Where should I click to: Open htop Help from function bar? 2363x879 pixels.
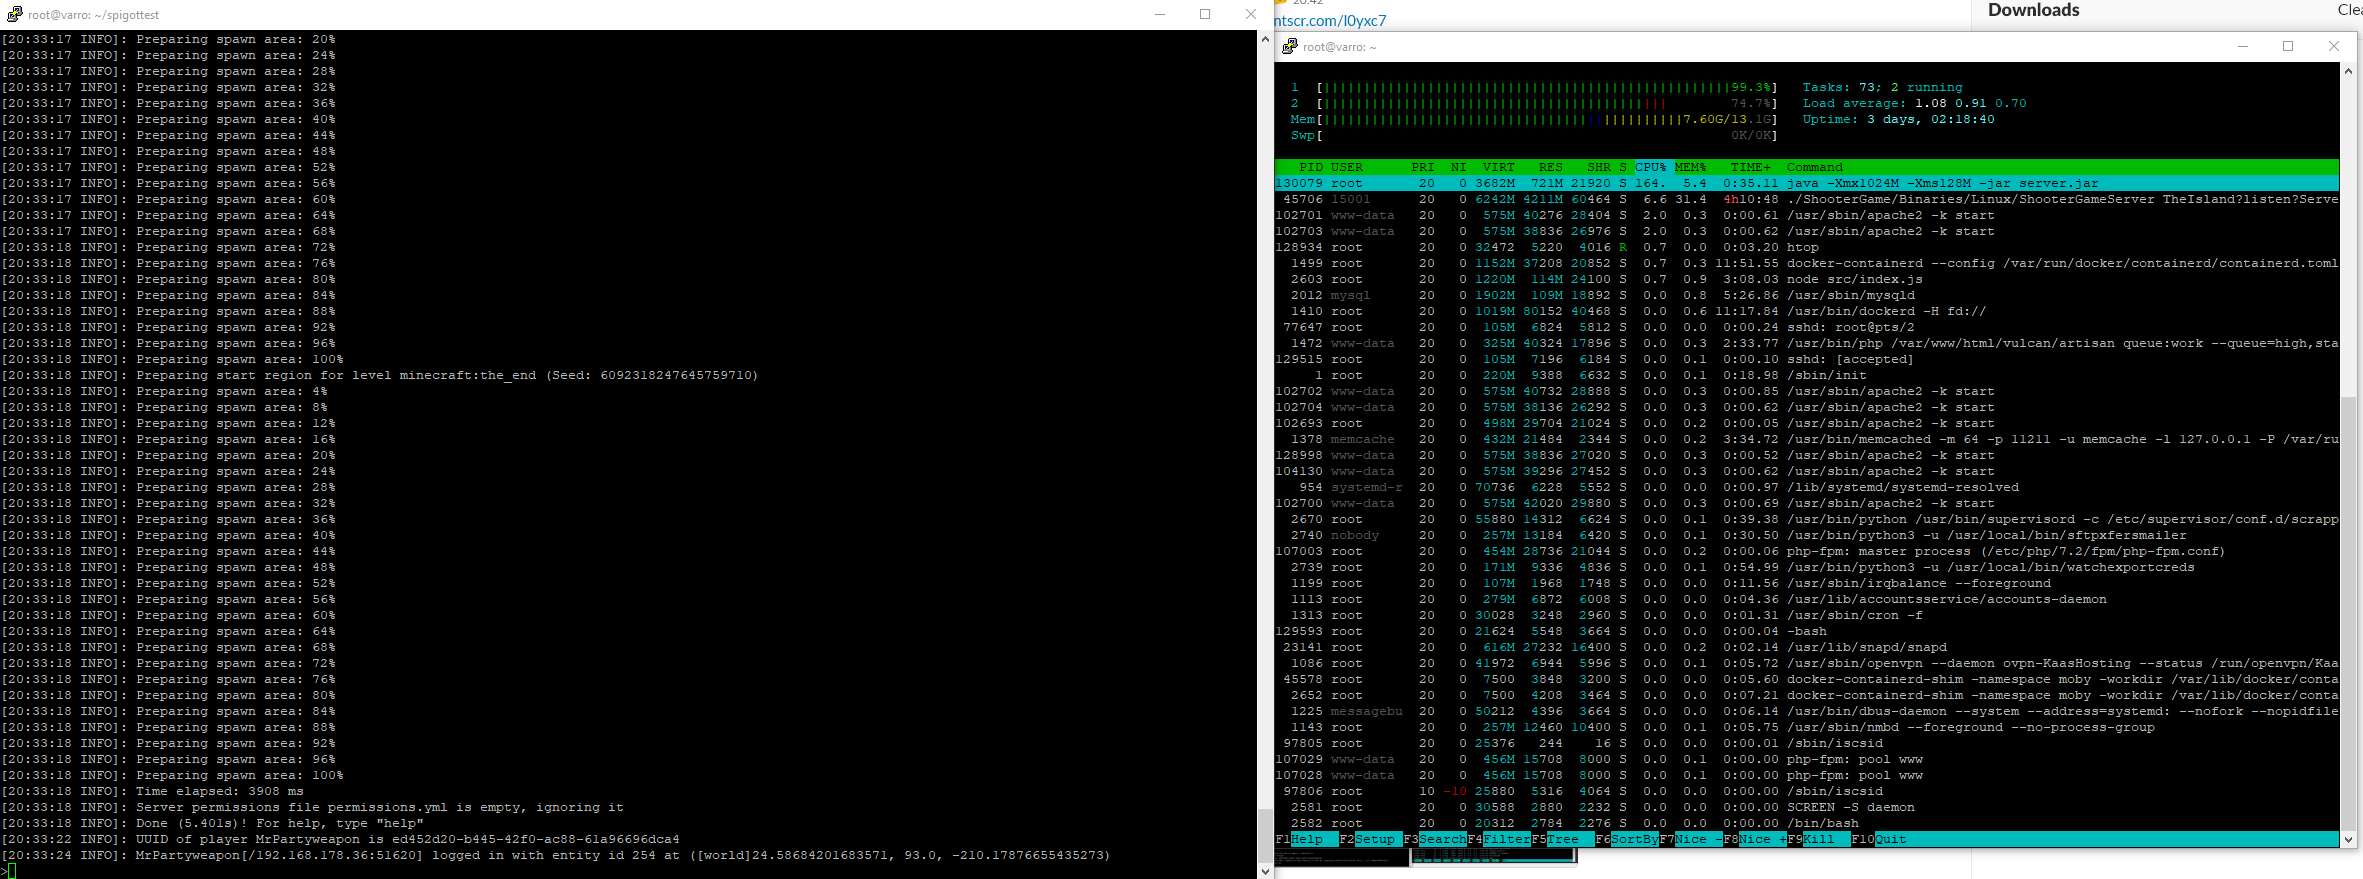point(1306,839)
